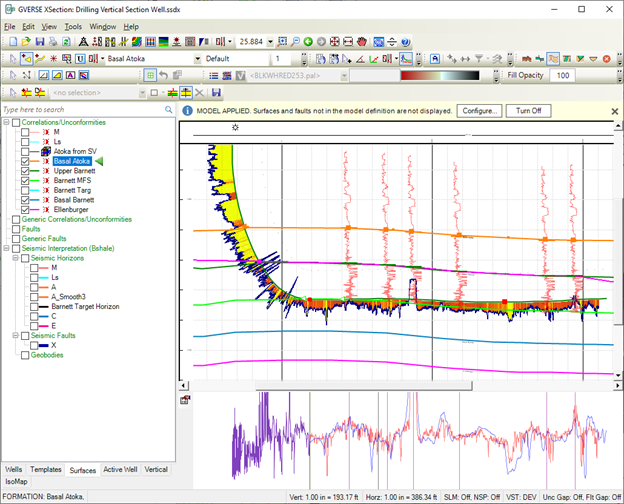Screen dimensions: 624x504
Task: Select the pick surface arrow tool
Action: tap(27, 59)
